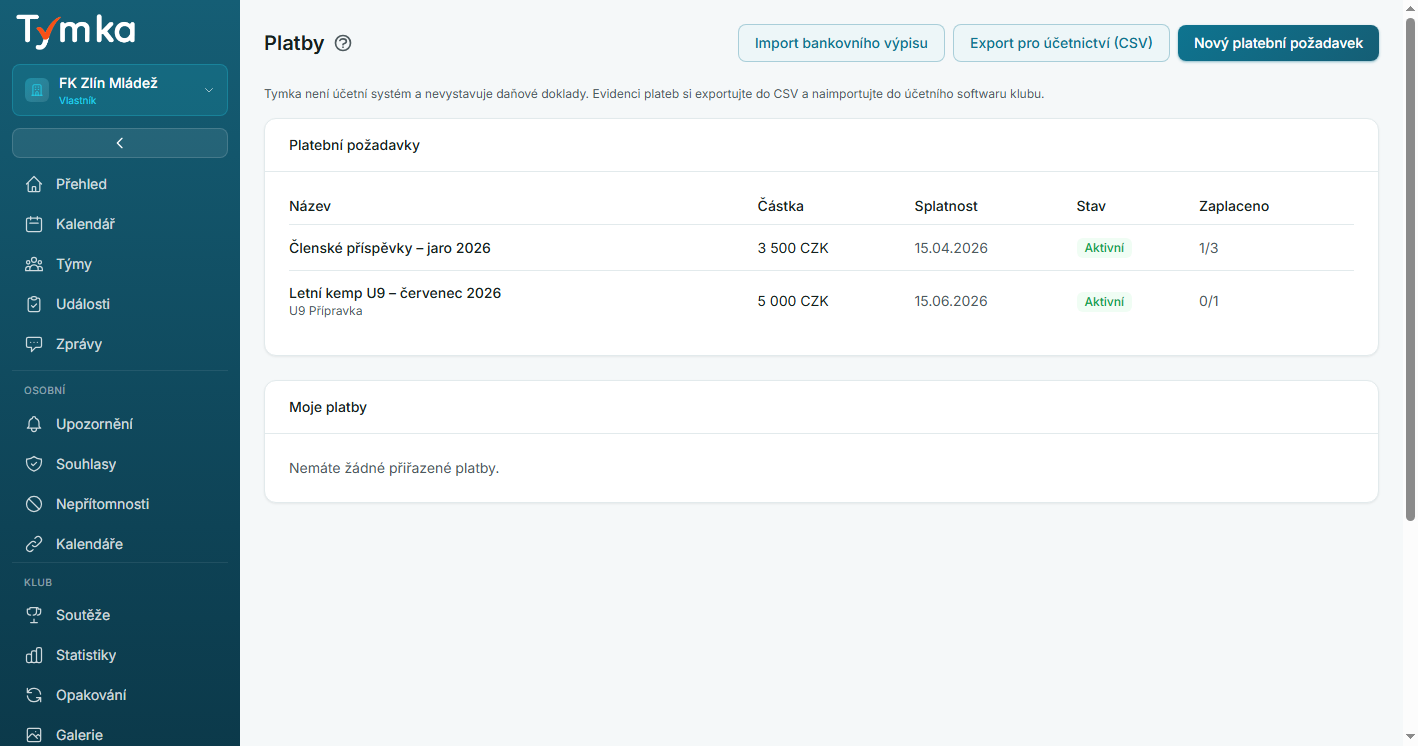
Task: Click the due date 15.06.2026
Action: point(951,301)
